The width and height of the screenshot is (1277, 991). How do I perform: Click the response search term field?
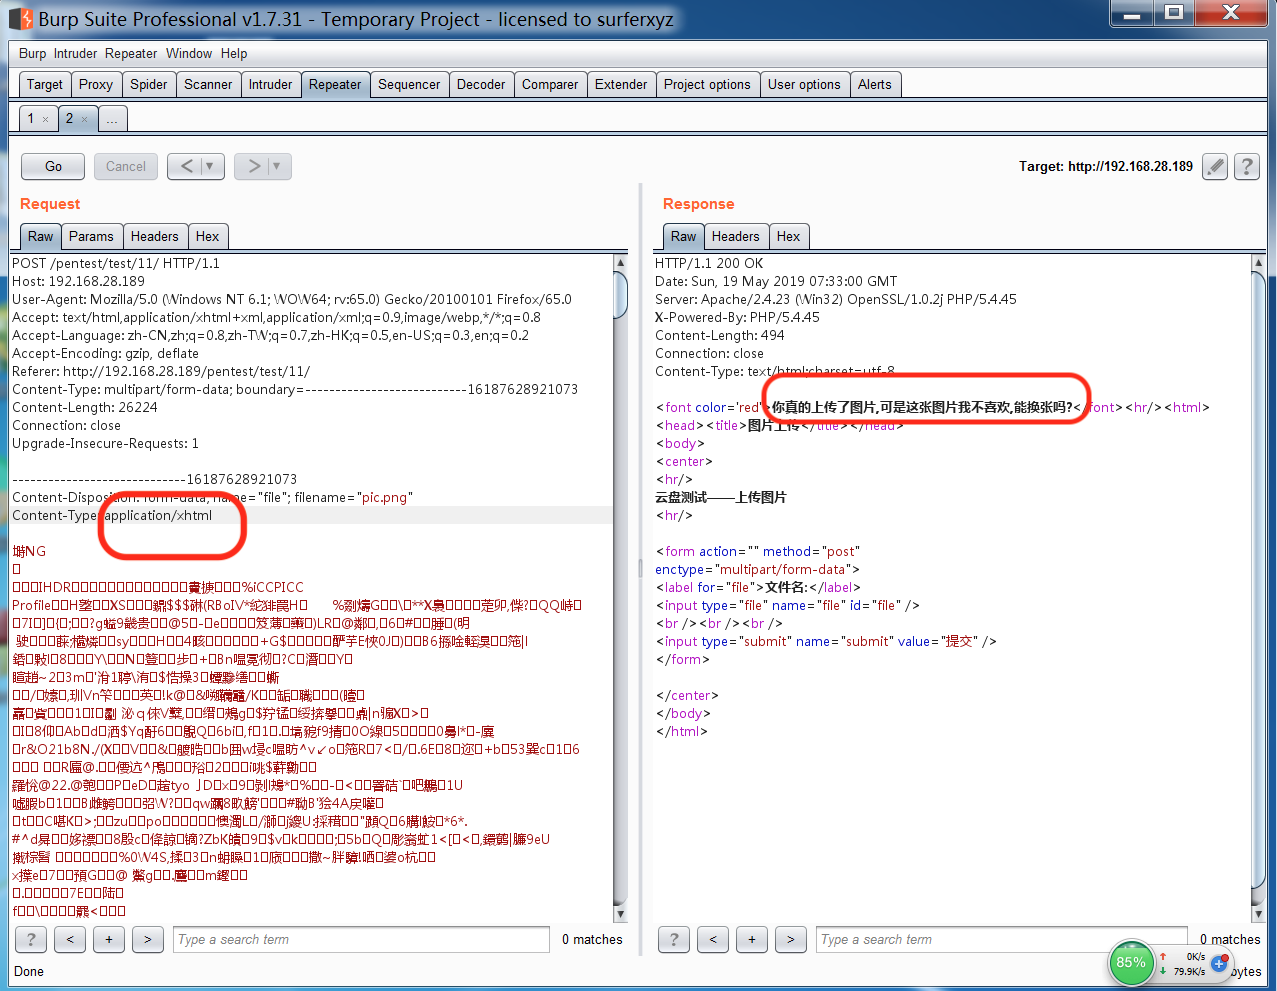(x=1002, y=939)
